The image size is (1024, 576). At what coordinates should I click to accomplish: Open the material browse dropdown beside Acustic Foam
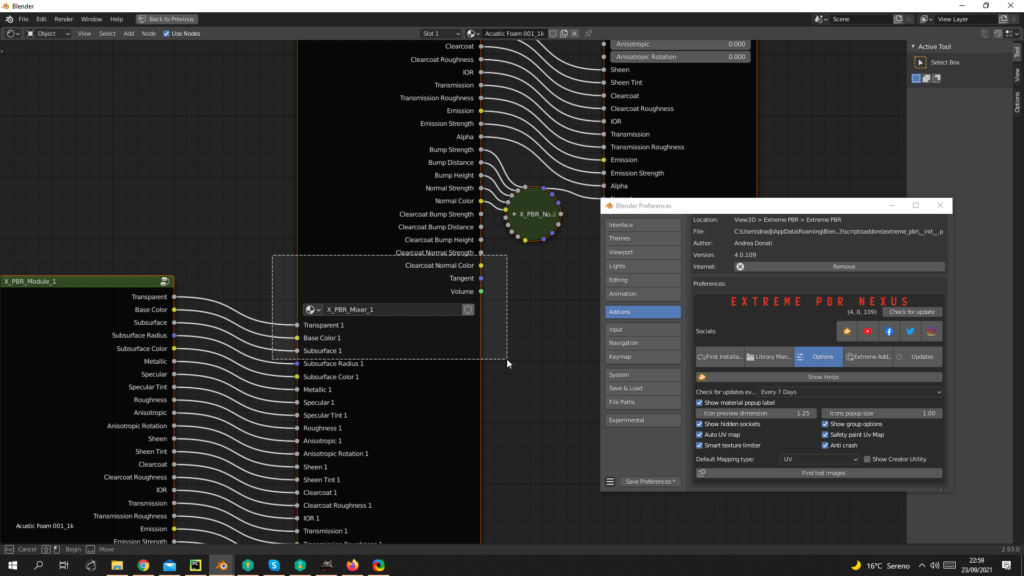[x=473, y=33]
